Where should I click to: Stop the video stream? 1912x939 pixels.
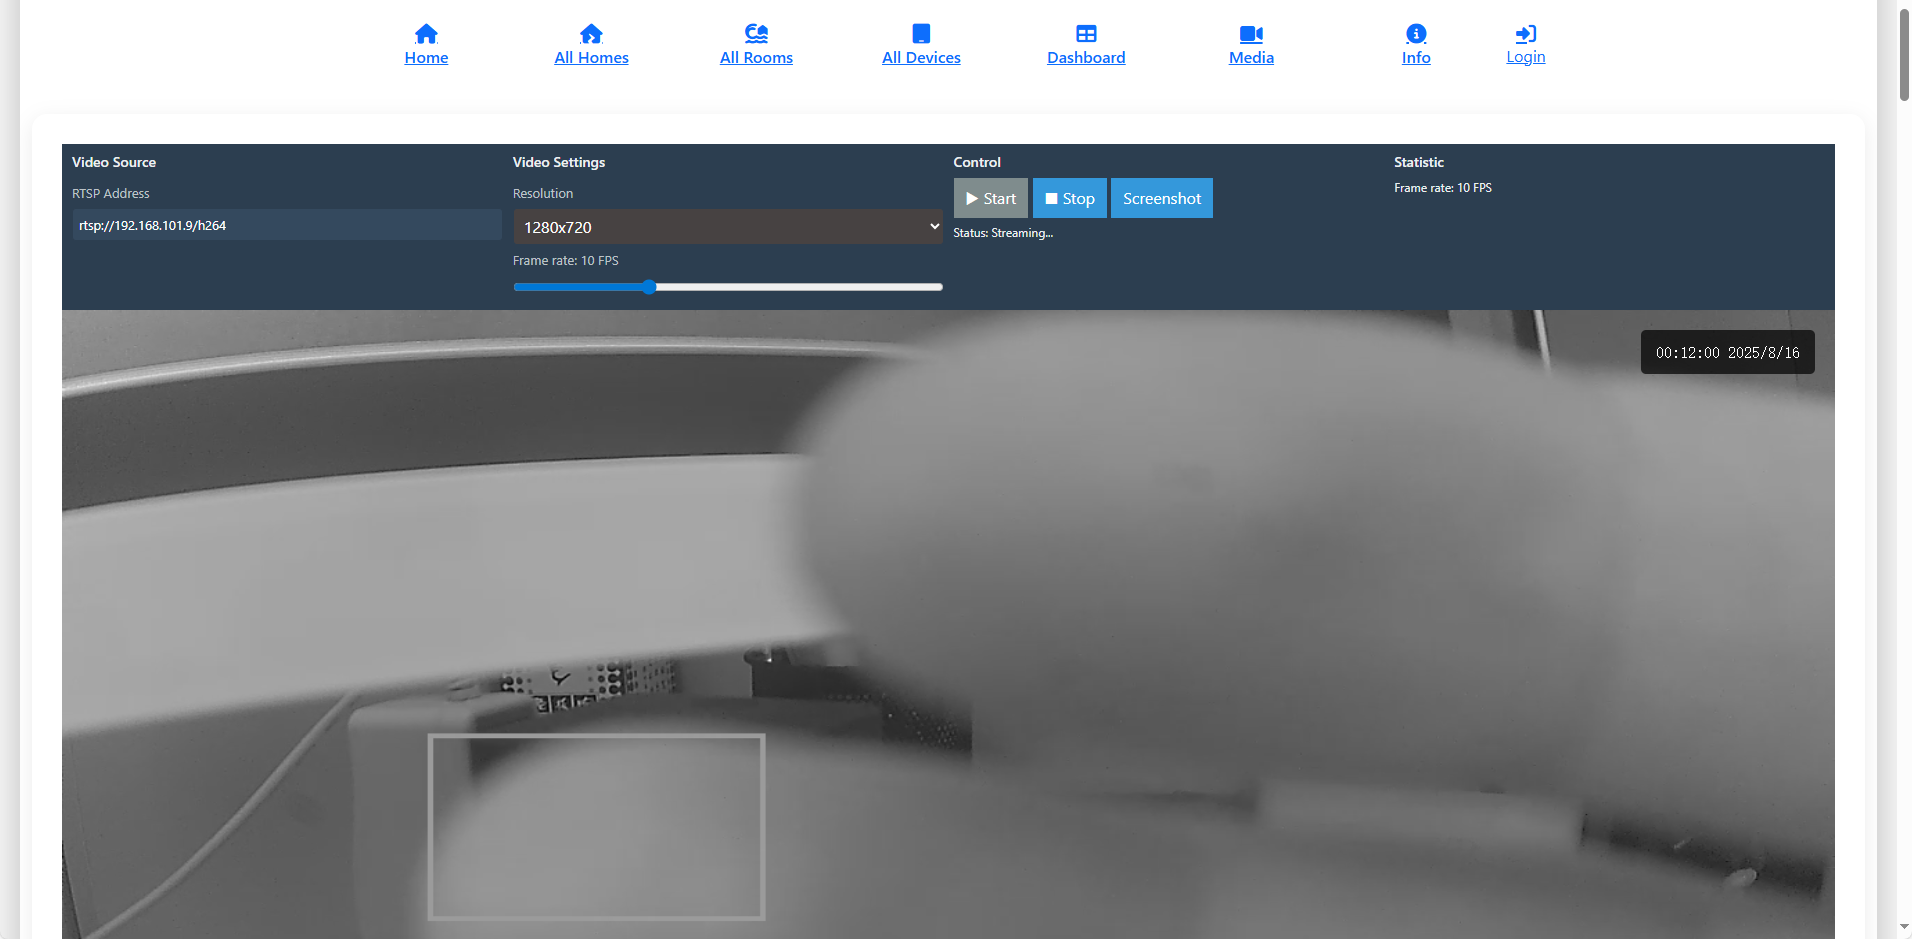pos(1069,198)
